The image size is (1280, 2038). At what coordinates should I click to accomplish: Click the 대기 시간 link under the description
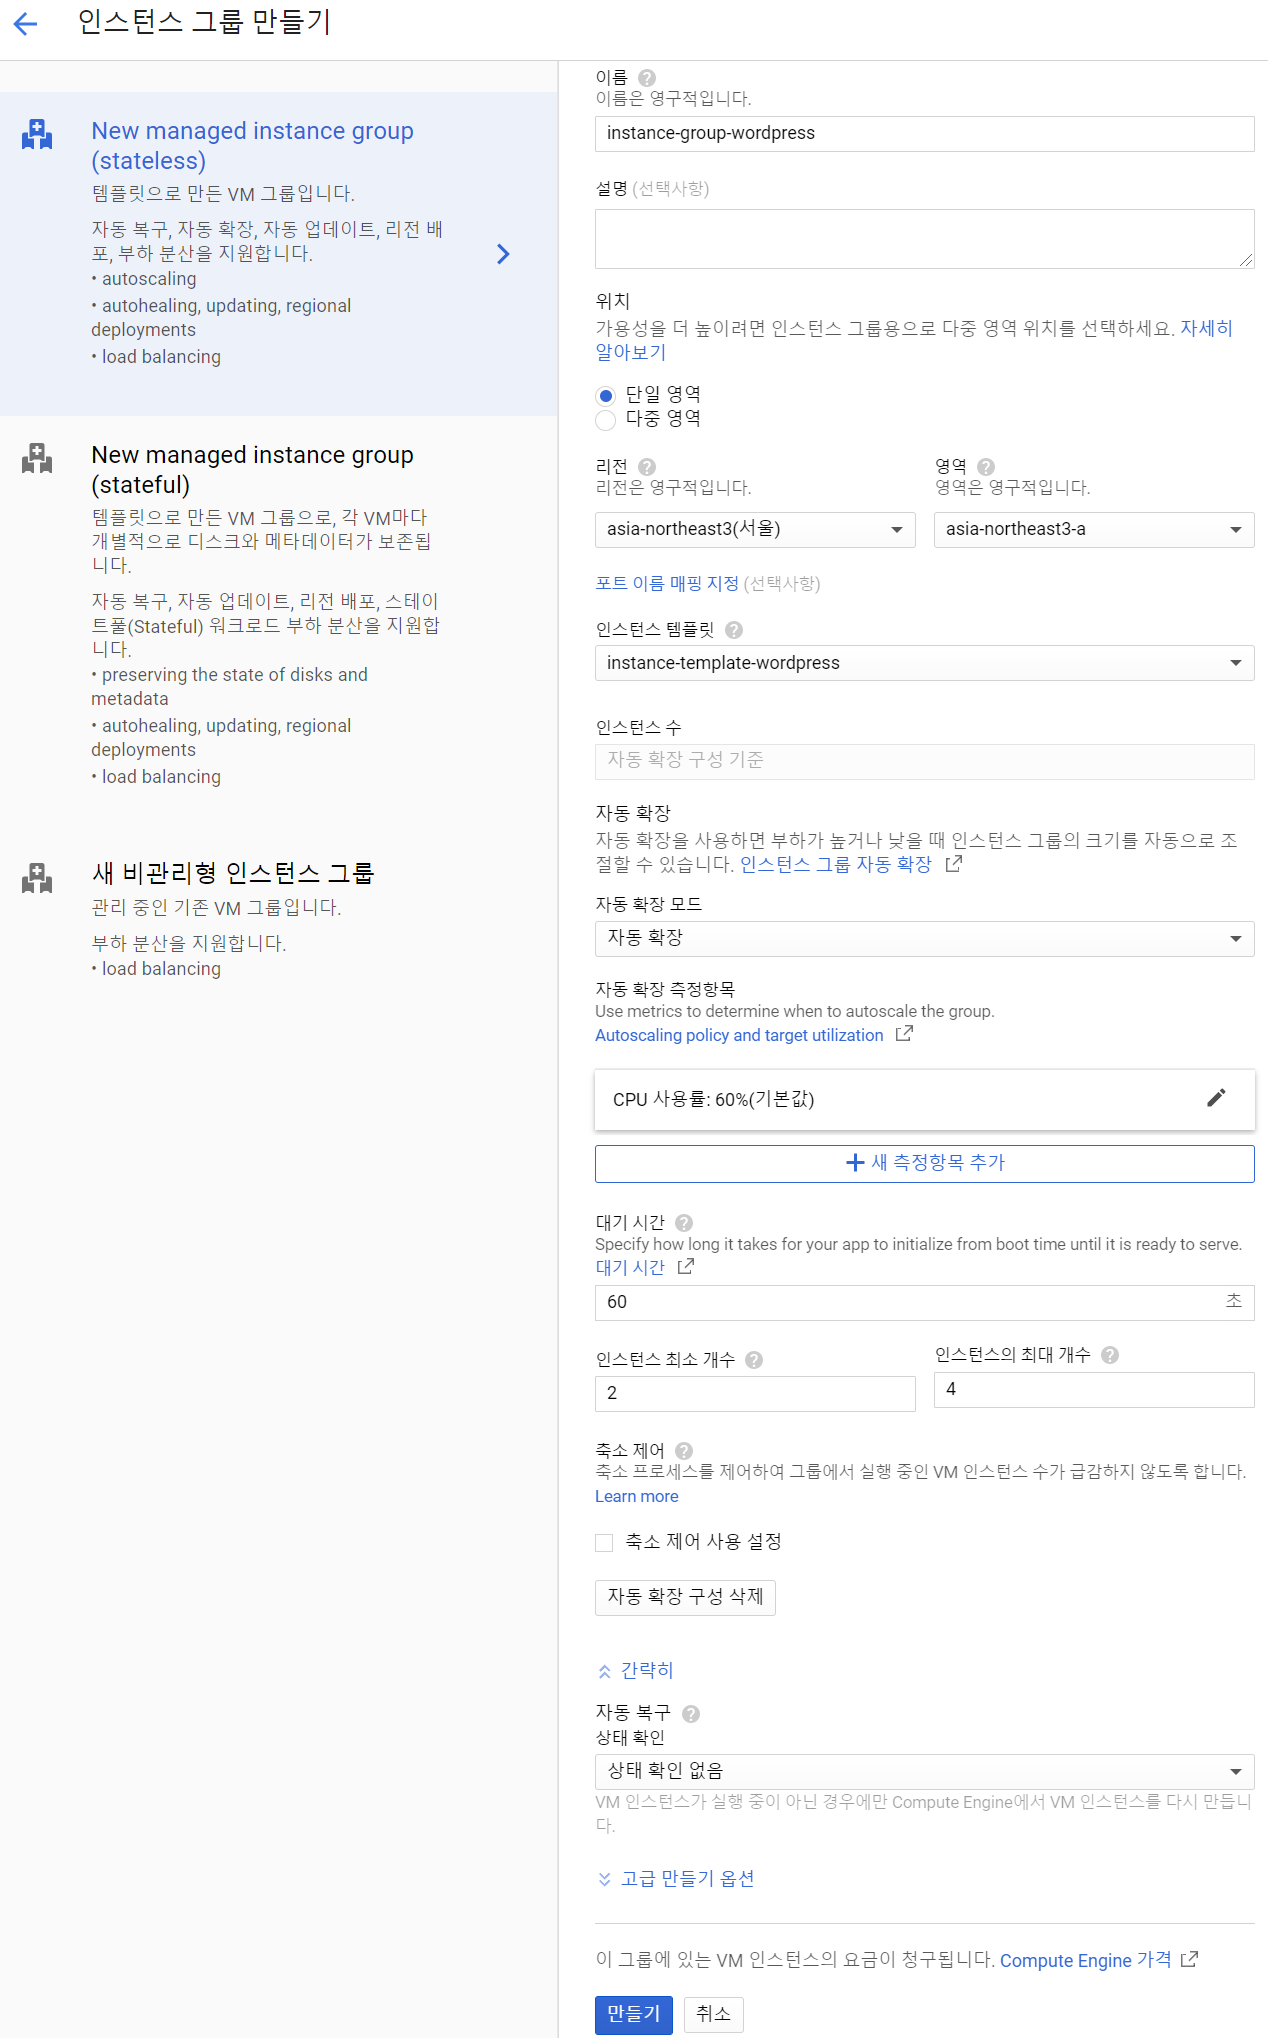(630, 1268)
